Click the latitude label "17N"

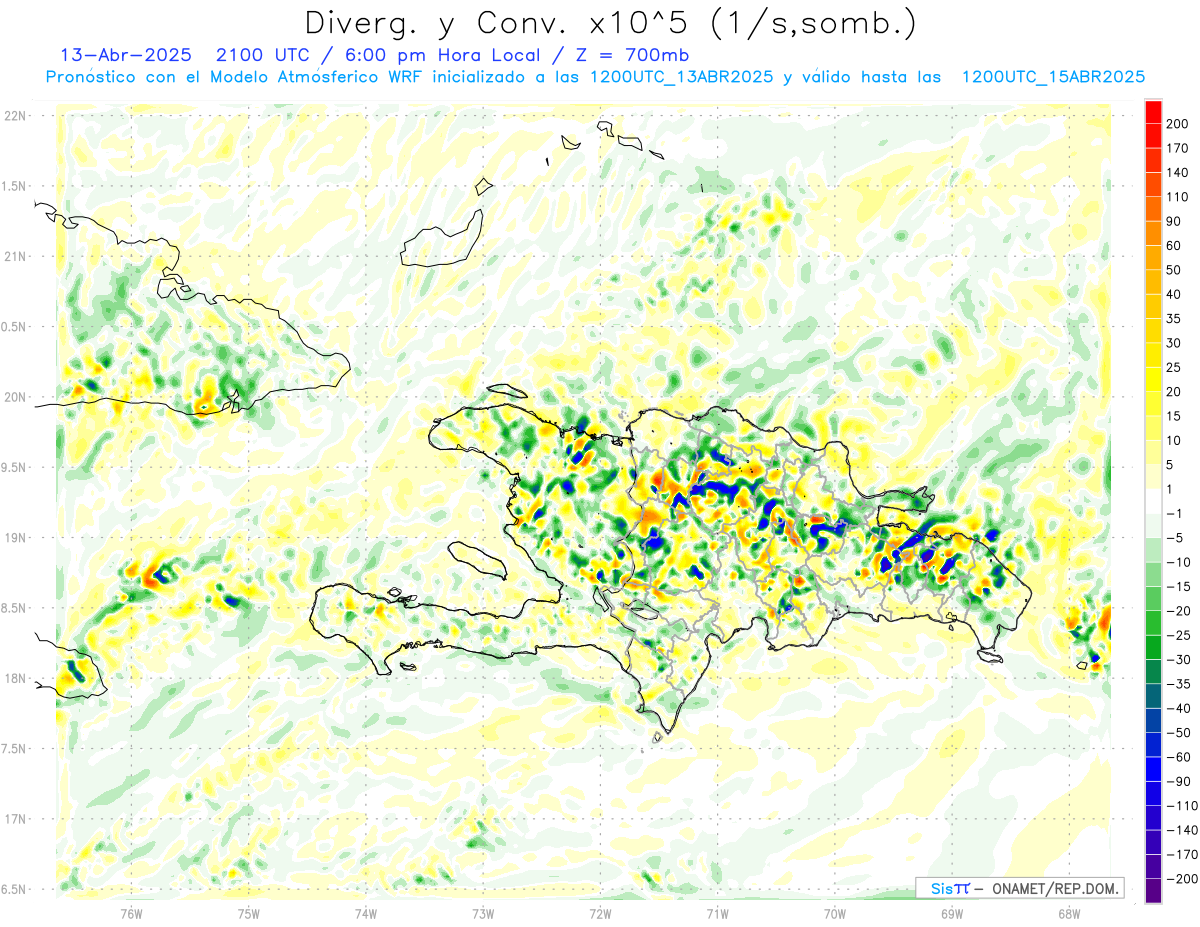coord(14,819)
